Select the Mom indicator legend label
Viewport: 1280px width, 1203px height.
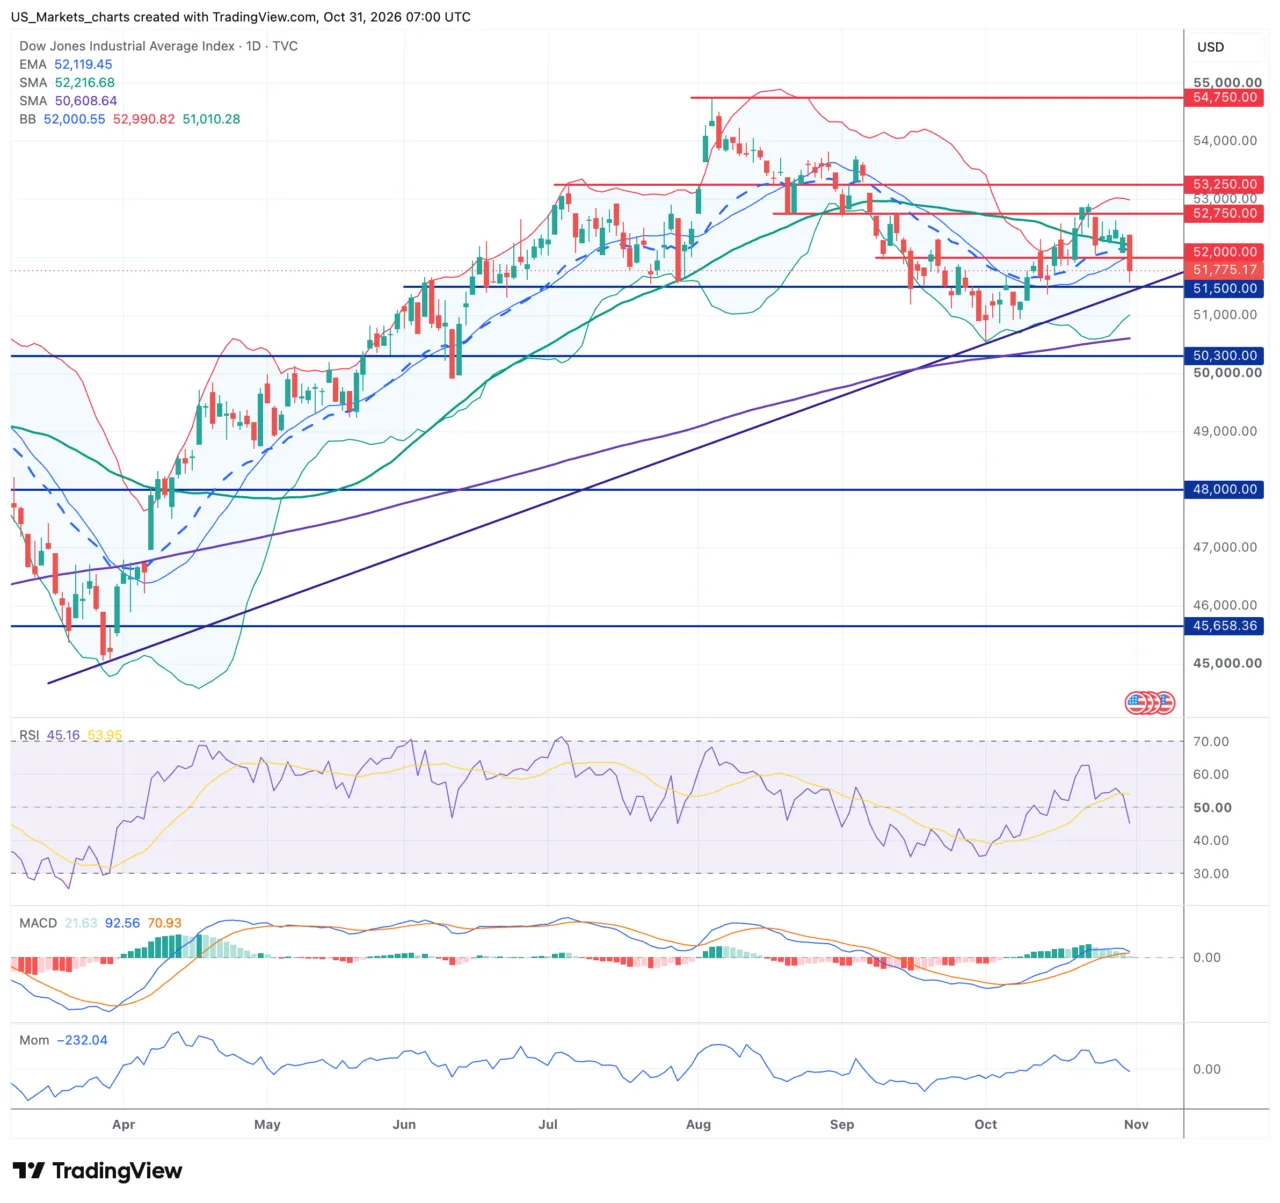tap(34, 1040)
